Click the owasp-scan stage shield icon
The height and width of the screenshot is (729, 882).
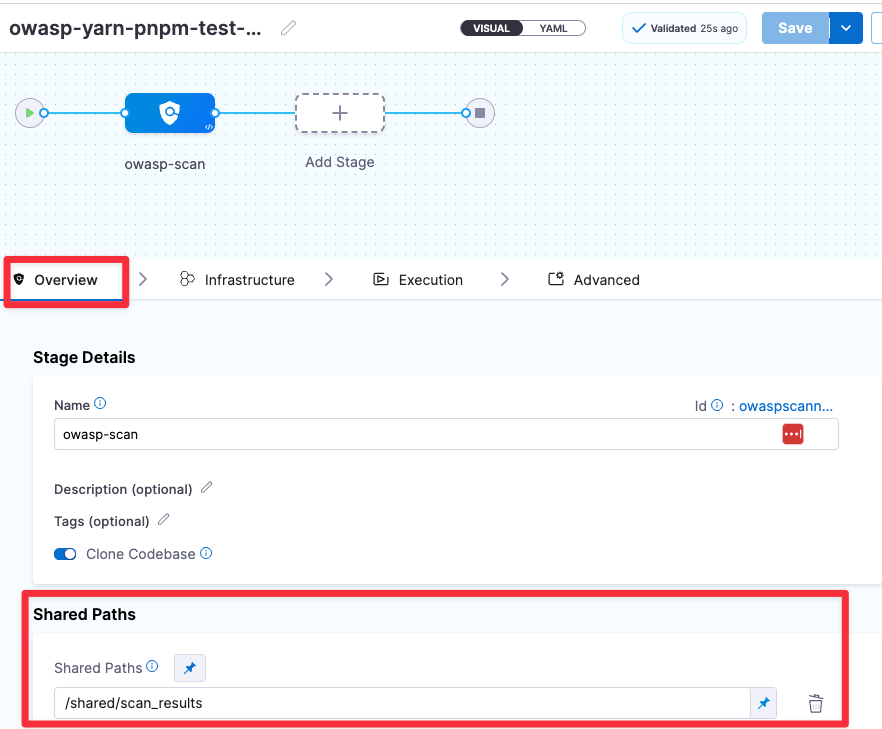169,112
